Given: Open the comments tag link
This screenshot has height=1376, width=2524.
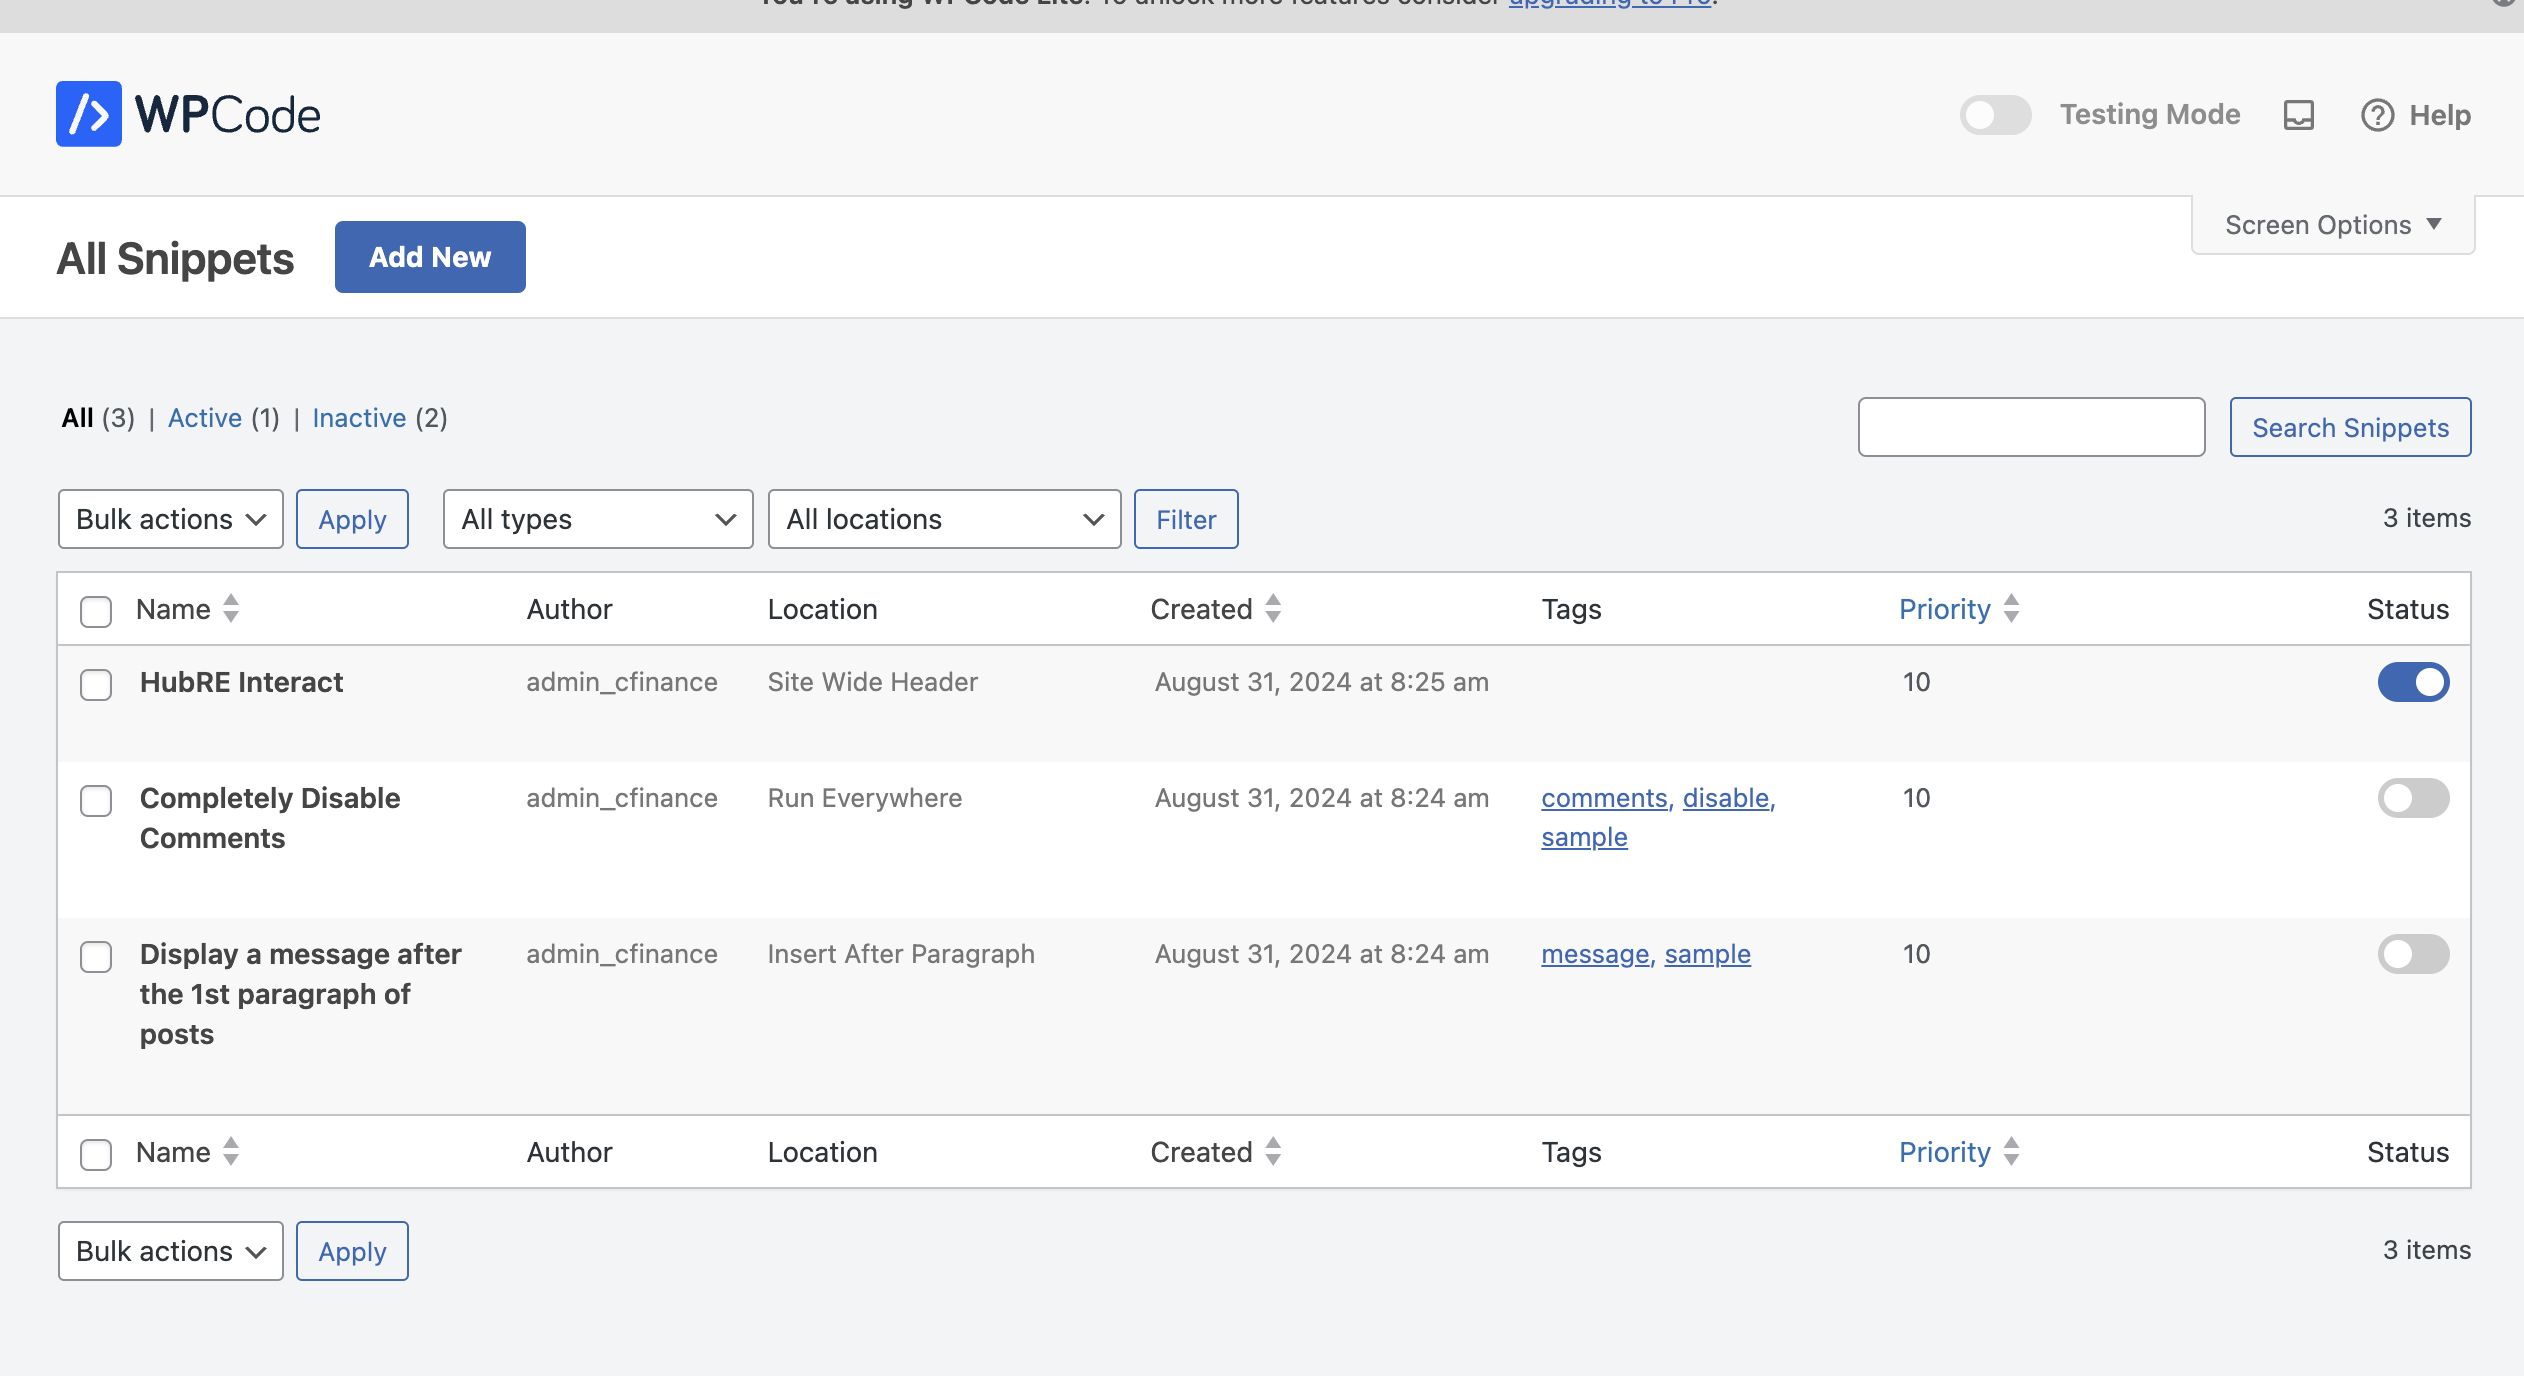Looking at the screenshot, I should (x=1605, y=798).
